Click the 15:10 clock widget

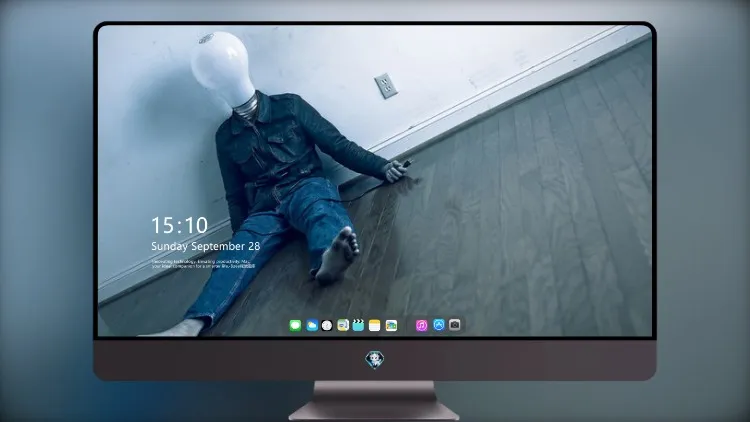[x=179, y=225]
